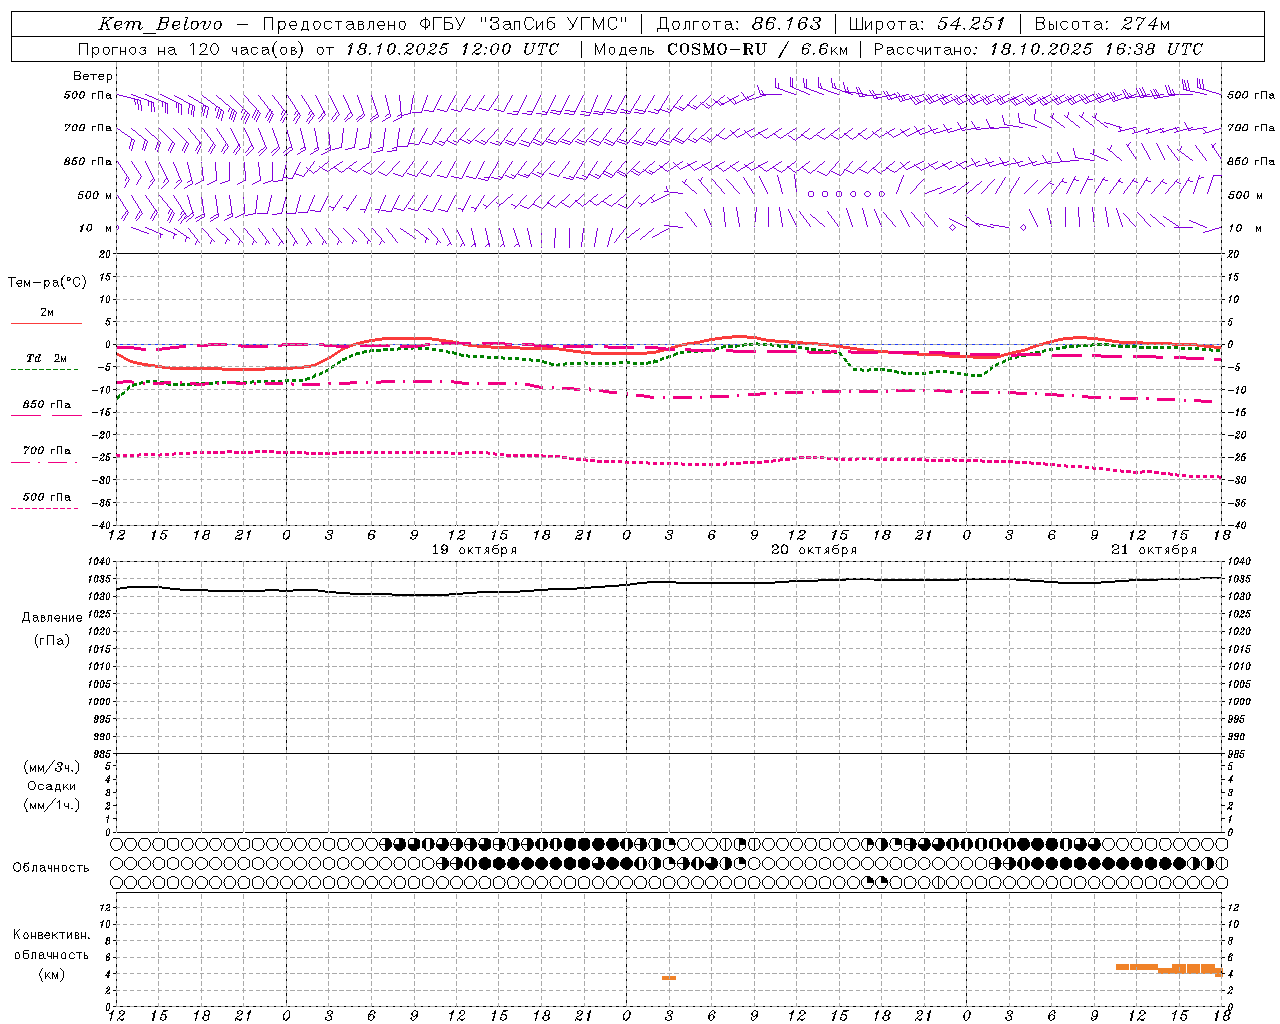This screenshot has width=1280, height=1024.
Task: Click the provider text 'ФГБУ "ЗапСиб УГМС"'
Action: pos(523,24)
